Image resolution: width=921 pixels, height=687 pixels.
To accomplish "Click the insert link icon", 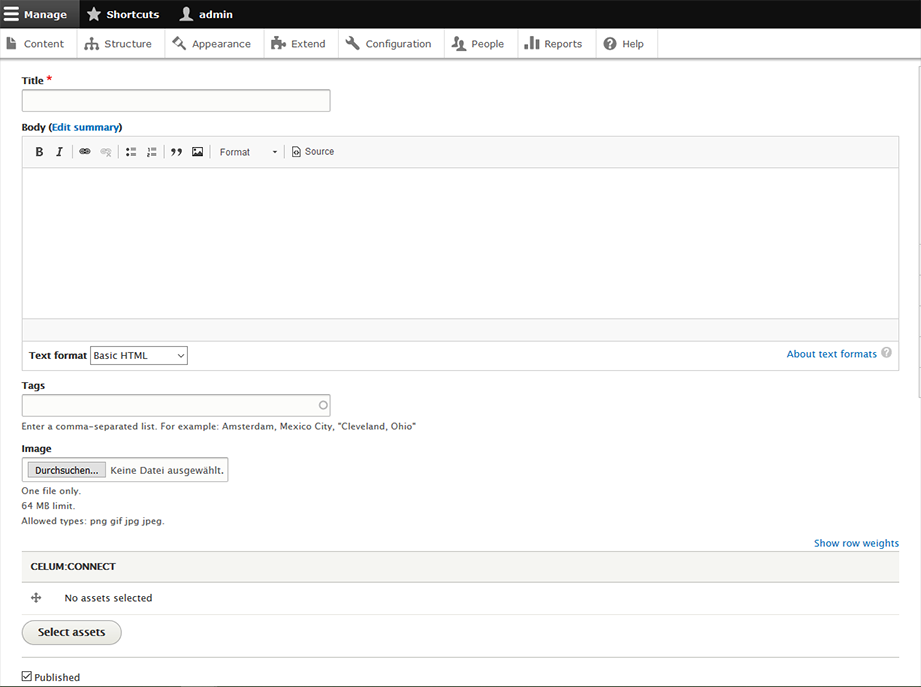I will pos(85,152).
